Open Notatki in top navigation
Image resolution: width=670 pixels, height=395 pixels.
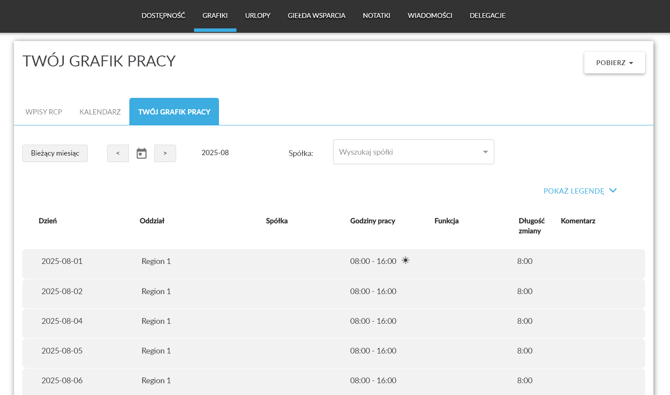[x=376, y=16]
